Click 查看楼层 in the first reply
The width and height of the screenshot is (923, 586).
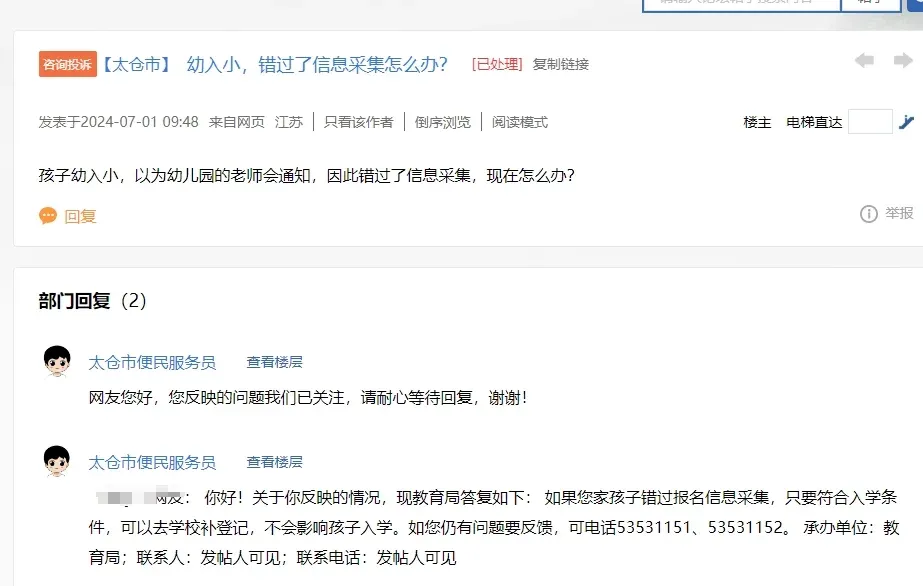click(274, 362)
